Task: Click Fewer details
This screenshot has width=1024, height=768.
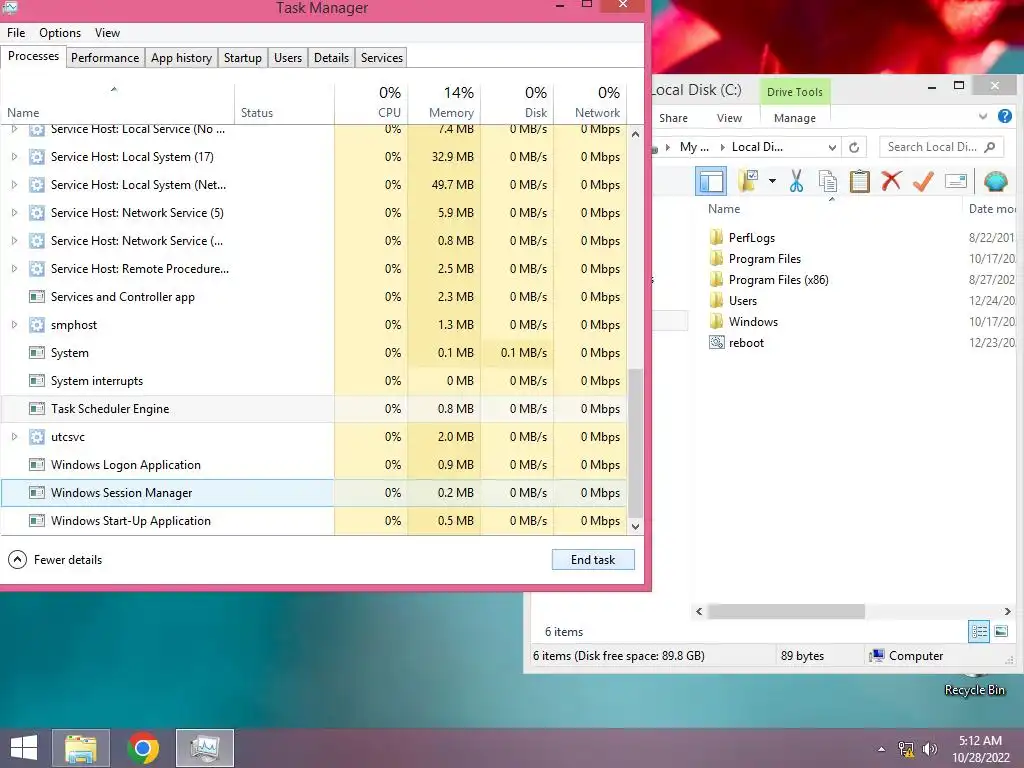Action: point(55,560)
